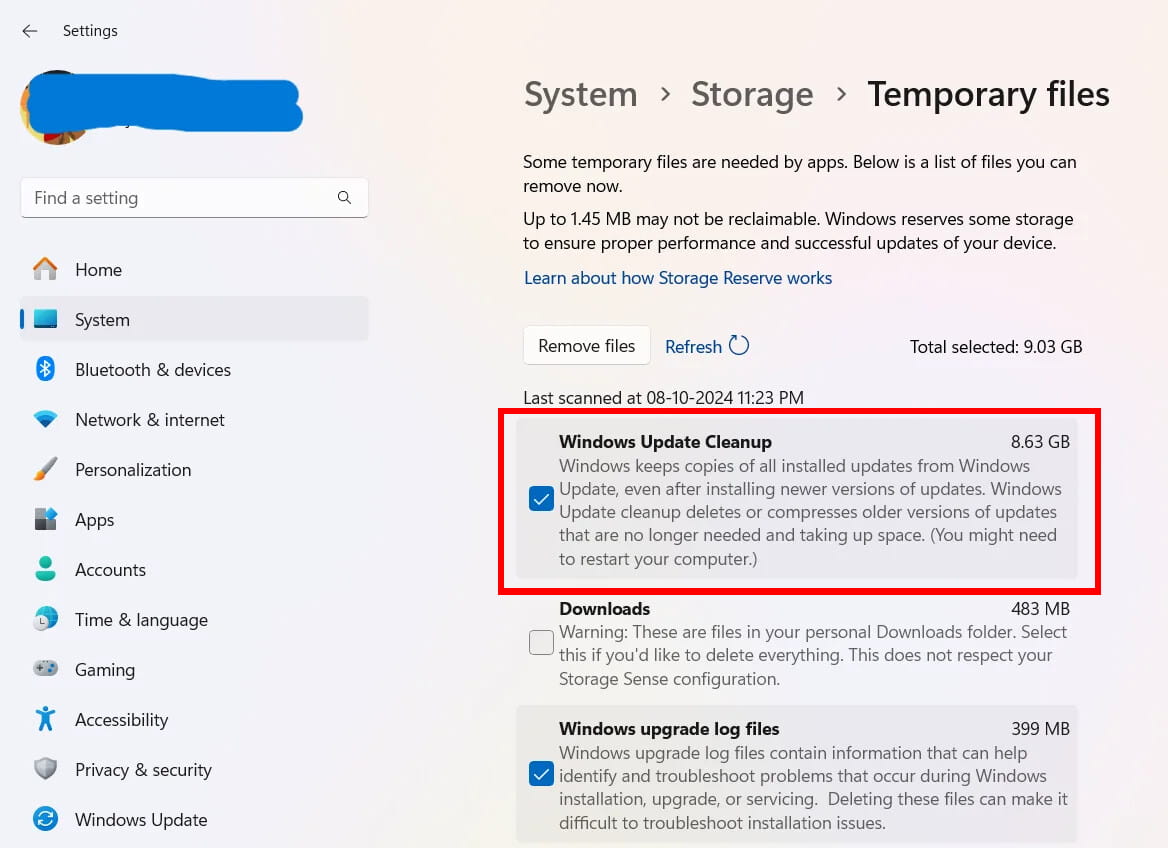1168x848 pixels.
Task: Click the Network wifi icon in sidebar
Action: pyautogui.click(x=45, y=419)
